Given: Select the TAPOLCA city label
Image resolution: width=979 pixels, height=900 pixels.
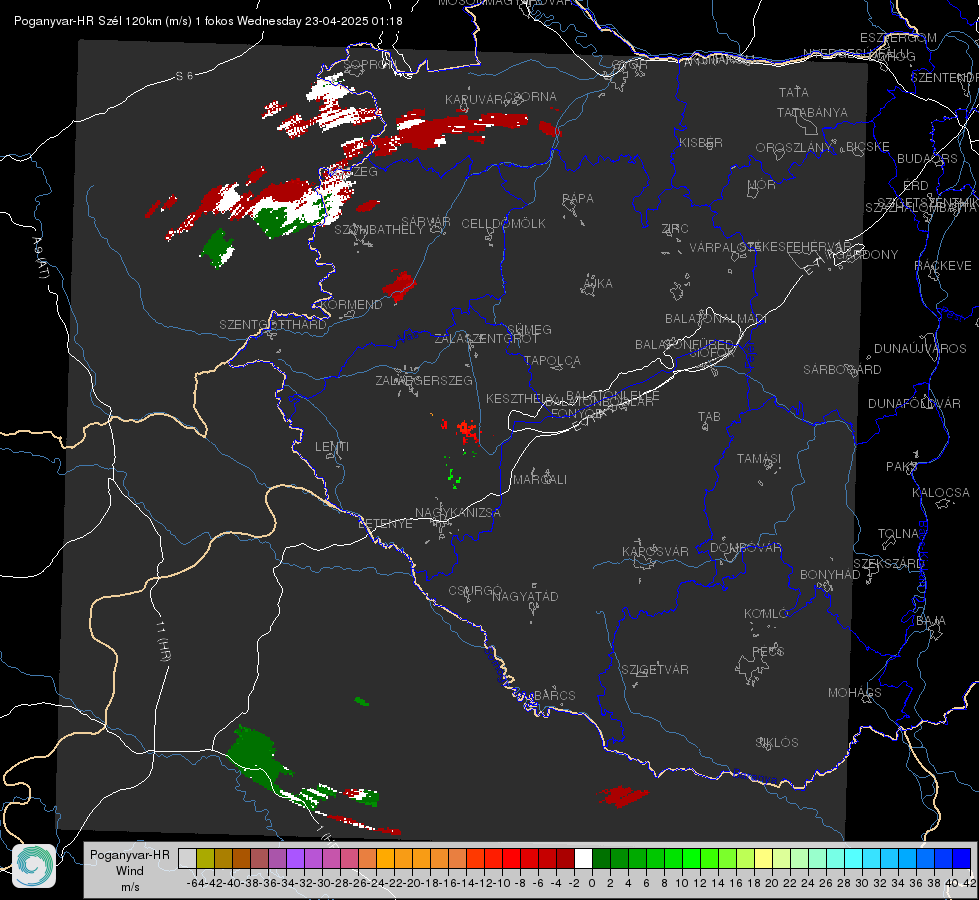Looking at the screenshot, I should coord(553,360).
